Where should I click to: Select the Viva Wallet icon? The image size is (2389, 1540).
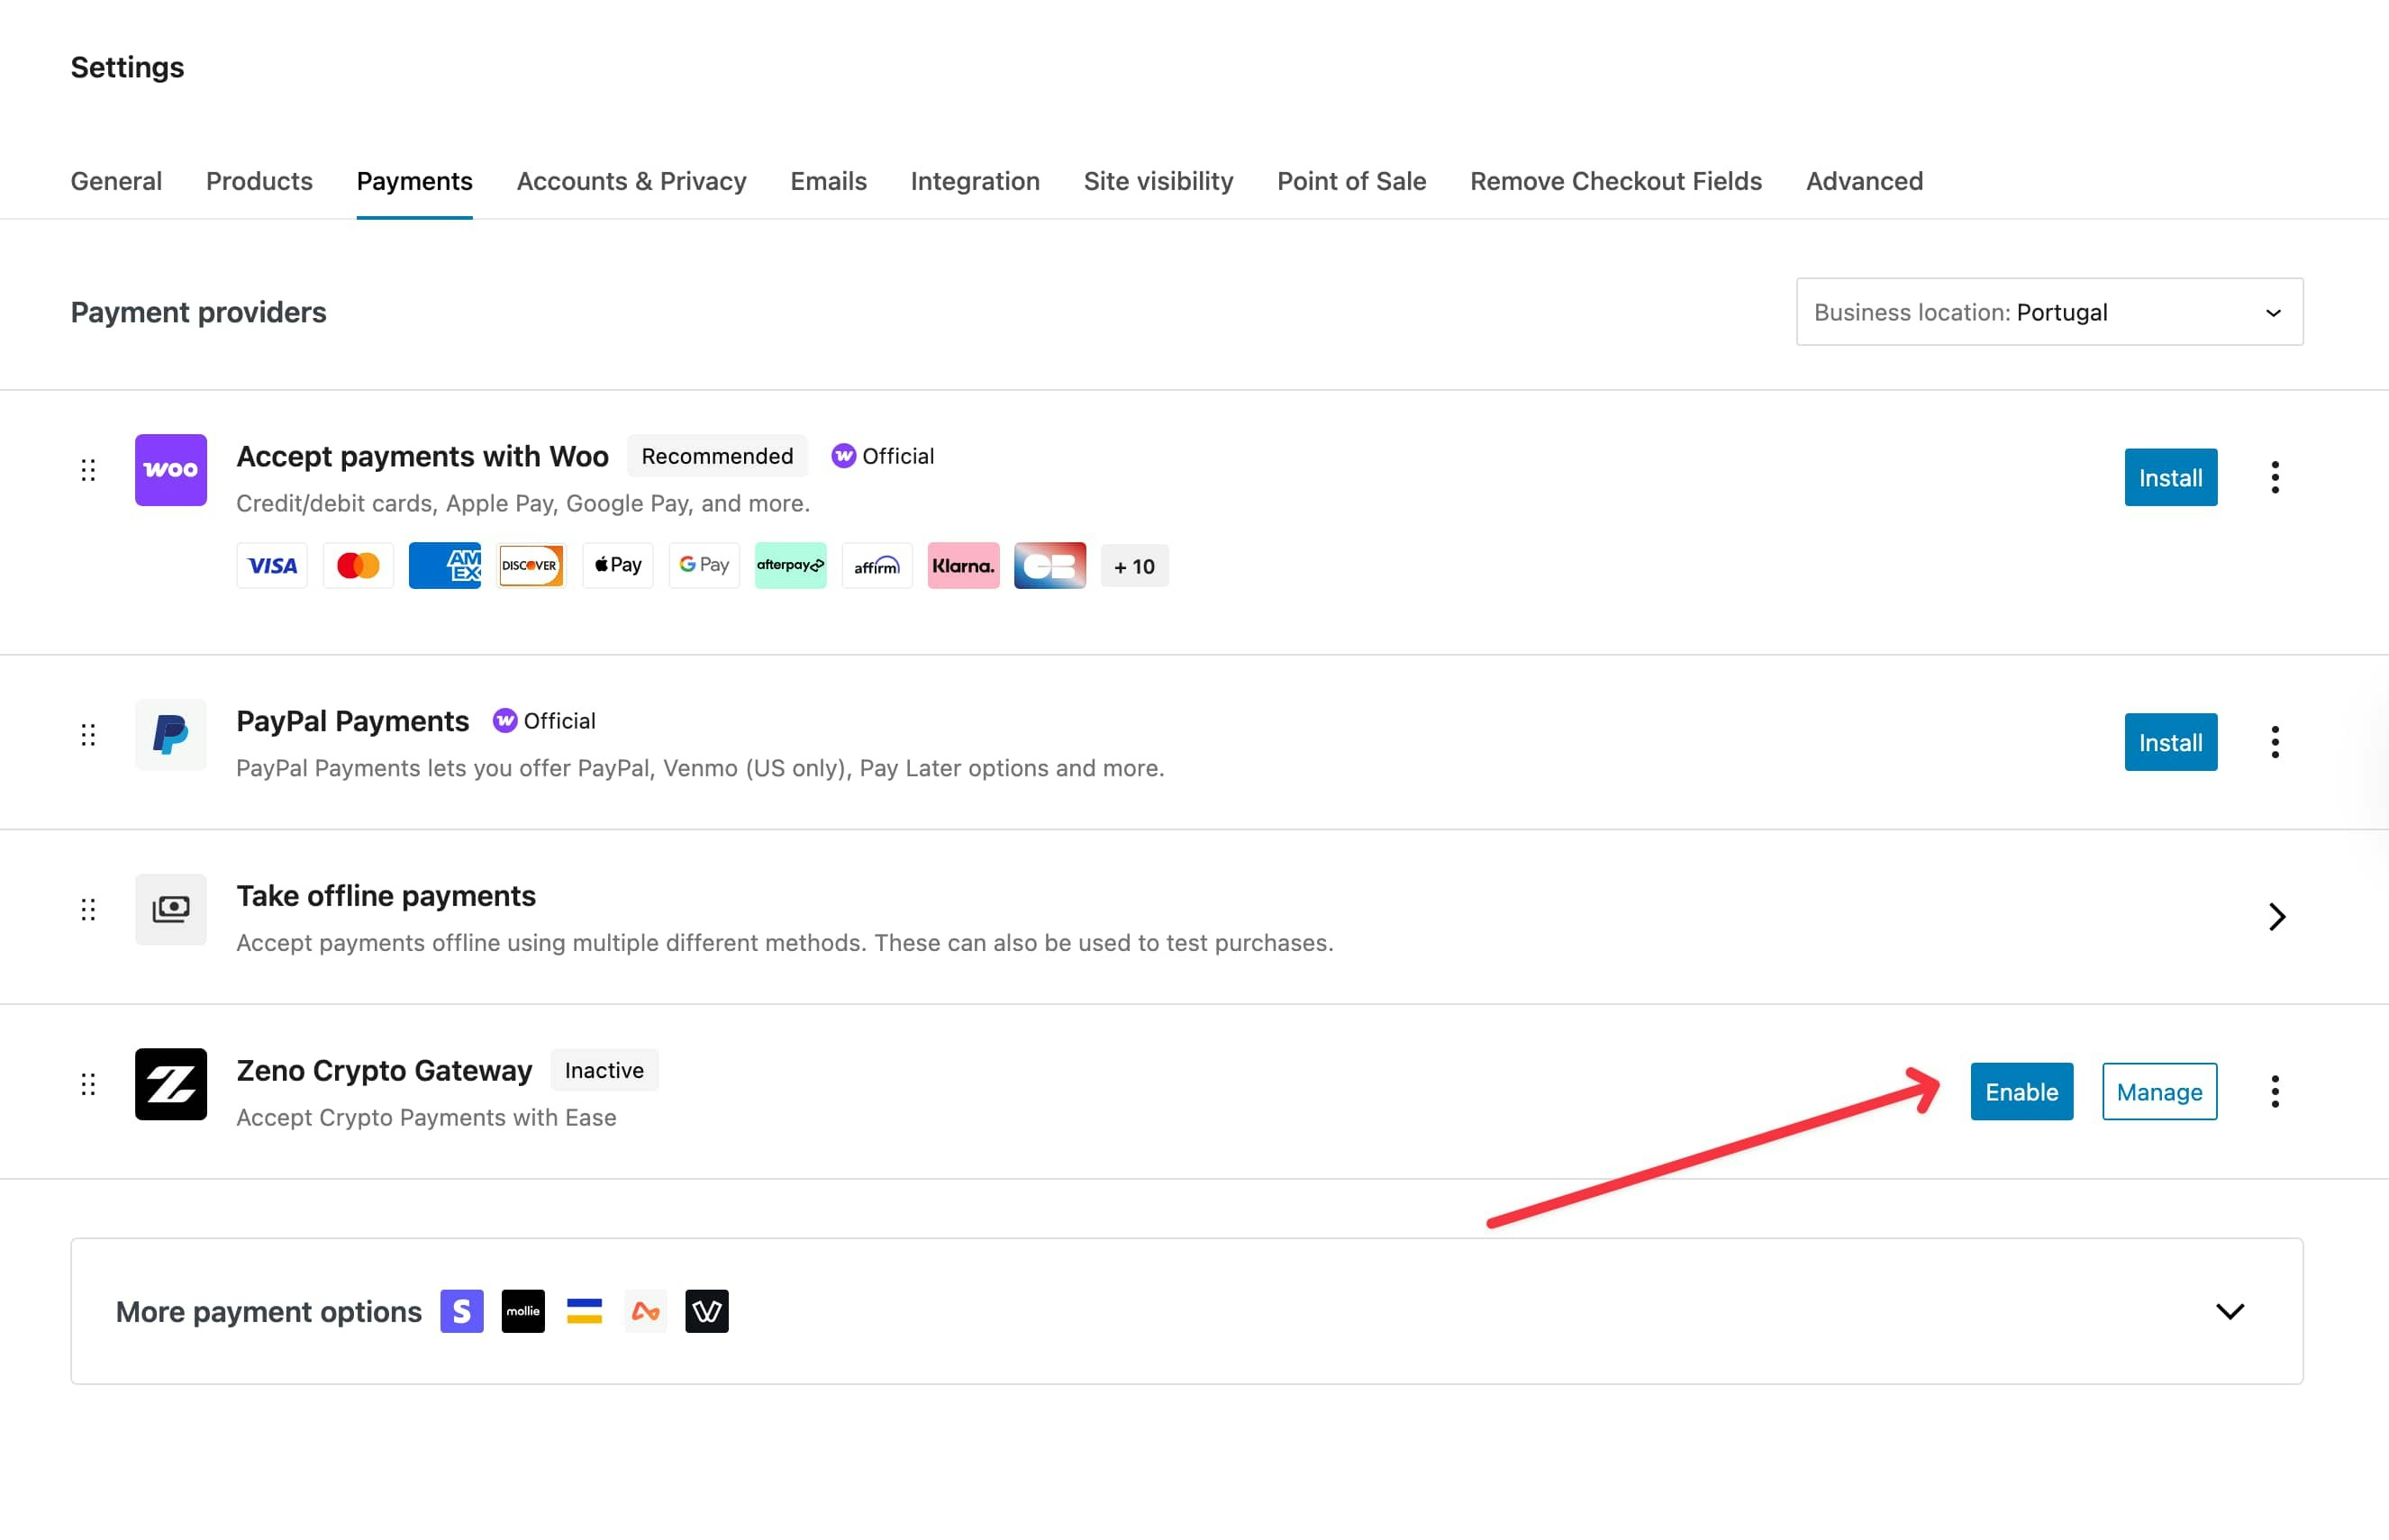(707, 1311)
